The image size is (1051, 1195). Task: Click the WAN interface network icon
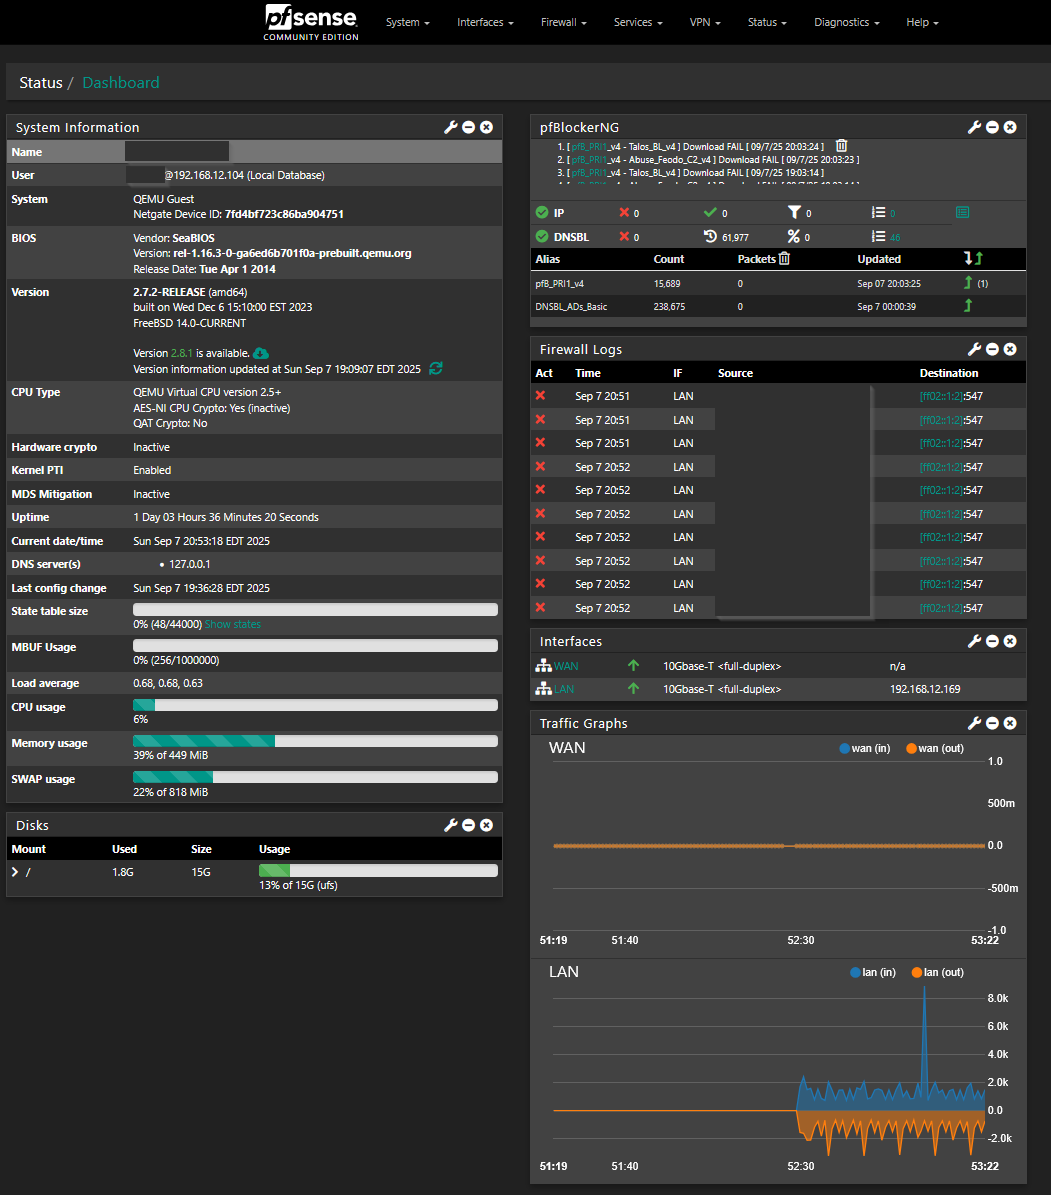[542, 665]
